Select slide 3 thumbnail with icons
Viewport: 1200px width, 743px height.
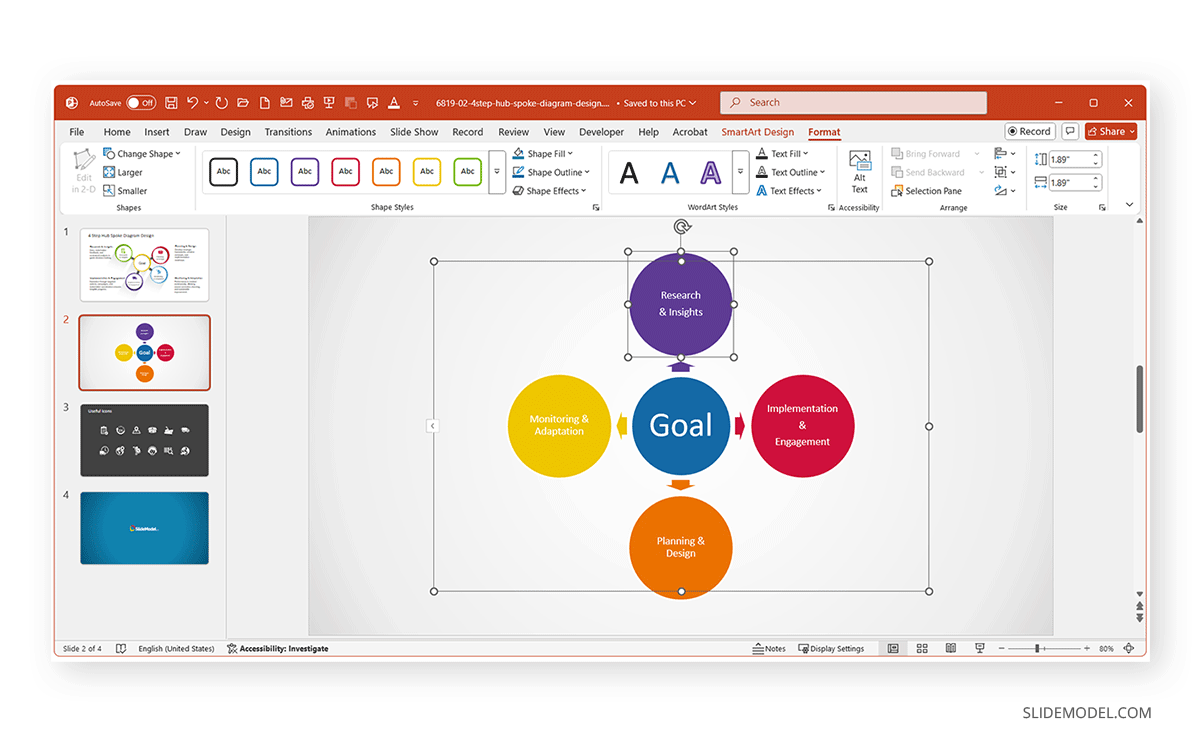(144, 440)
